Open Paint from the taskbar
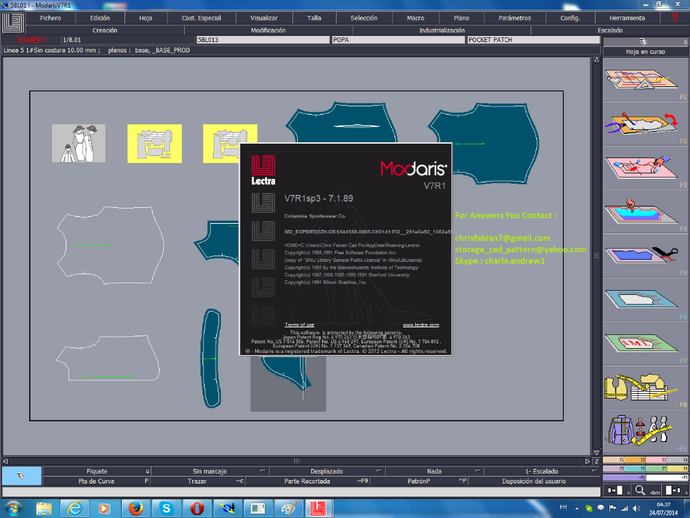Viewport: 690px width, 518px height. click(x=288, y=509)
